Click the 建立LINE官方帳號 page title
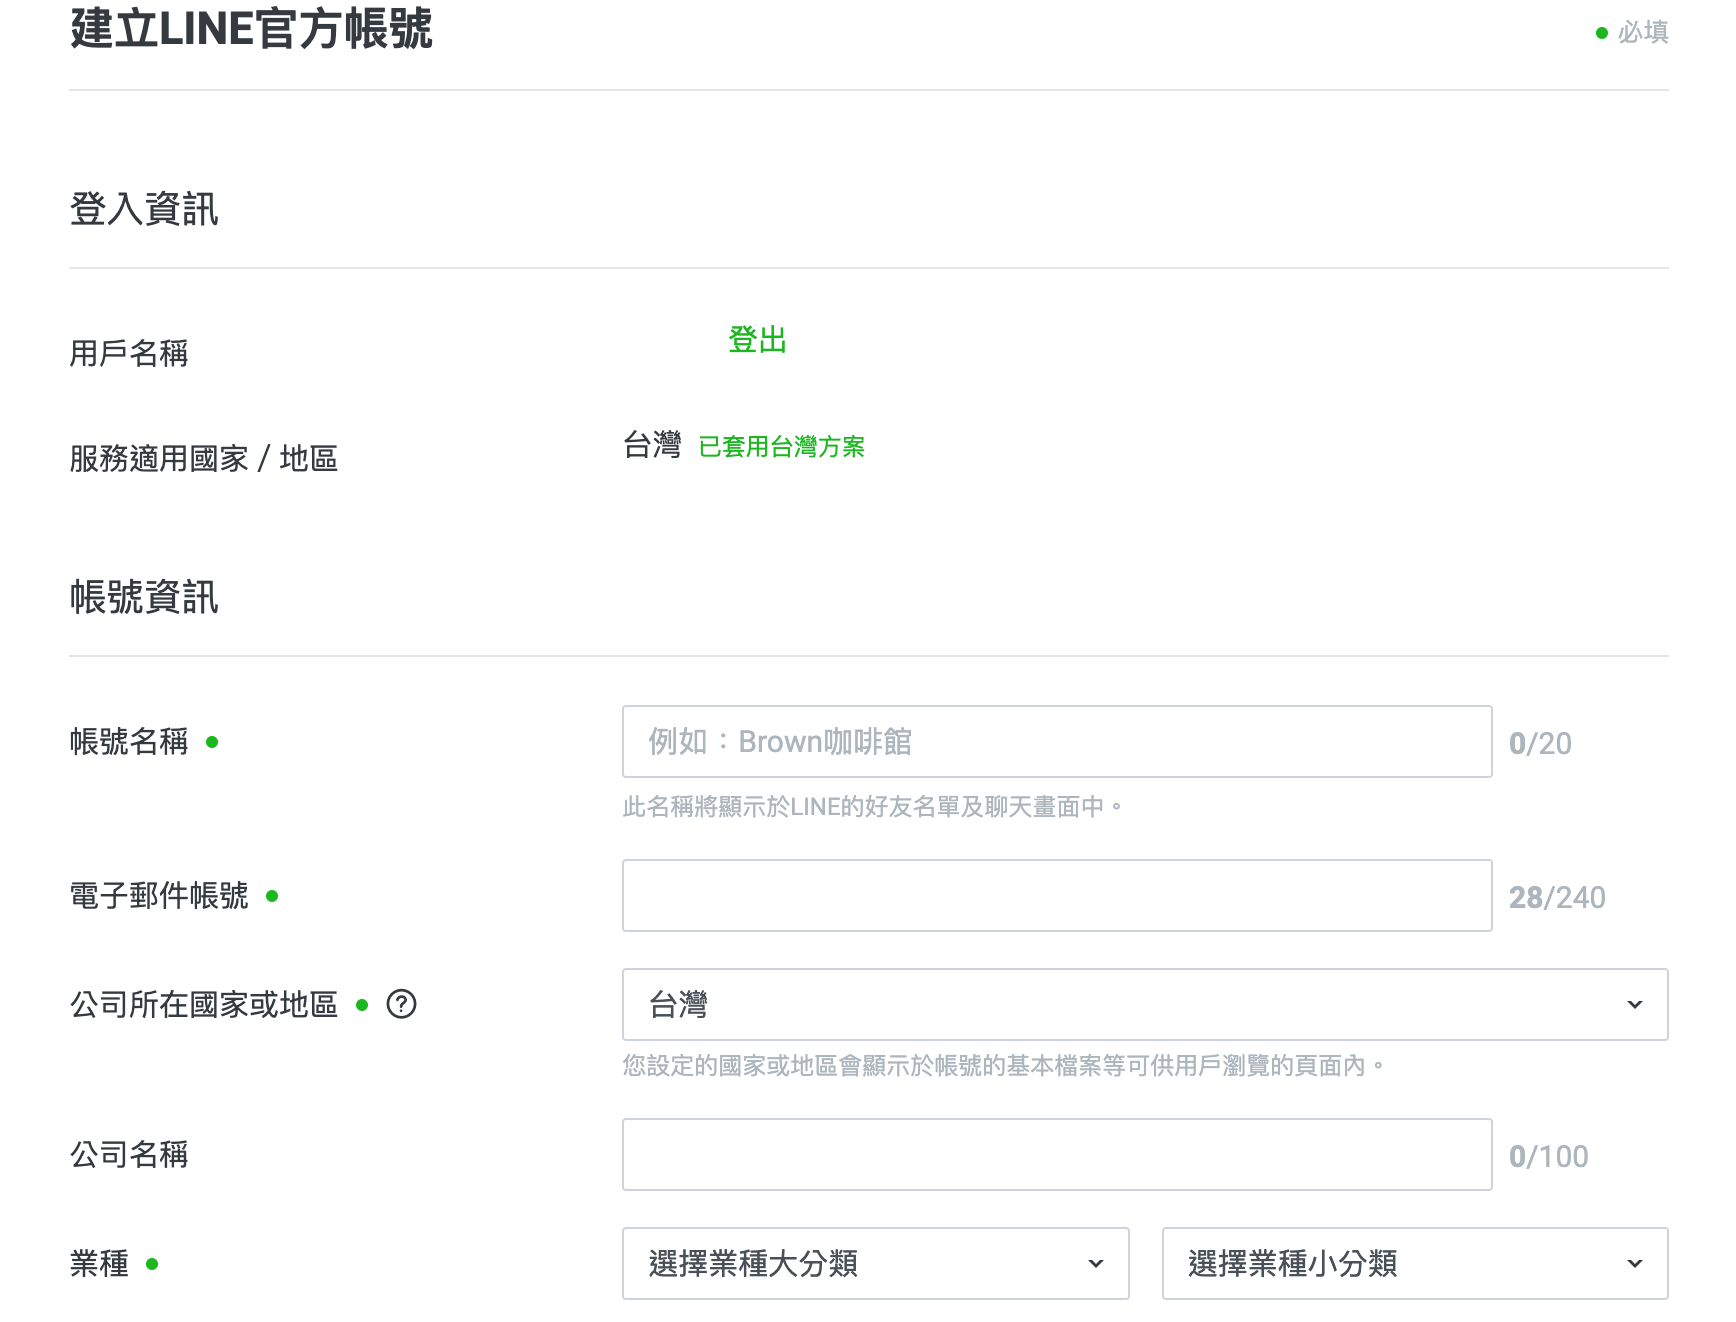1736x1322 pixels. tap(251, 28)
